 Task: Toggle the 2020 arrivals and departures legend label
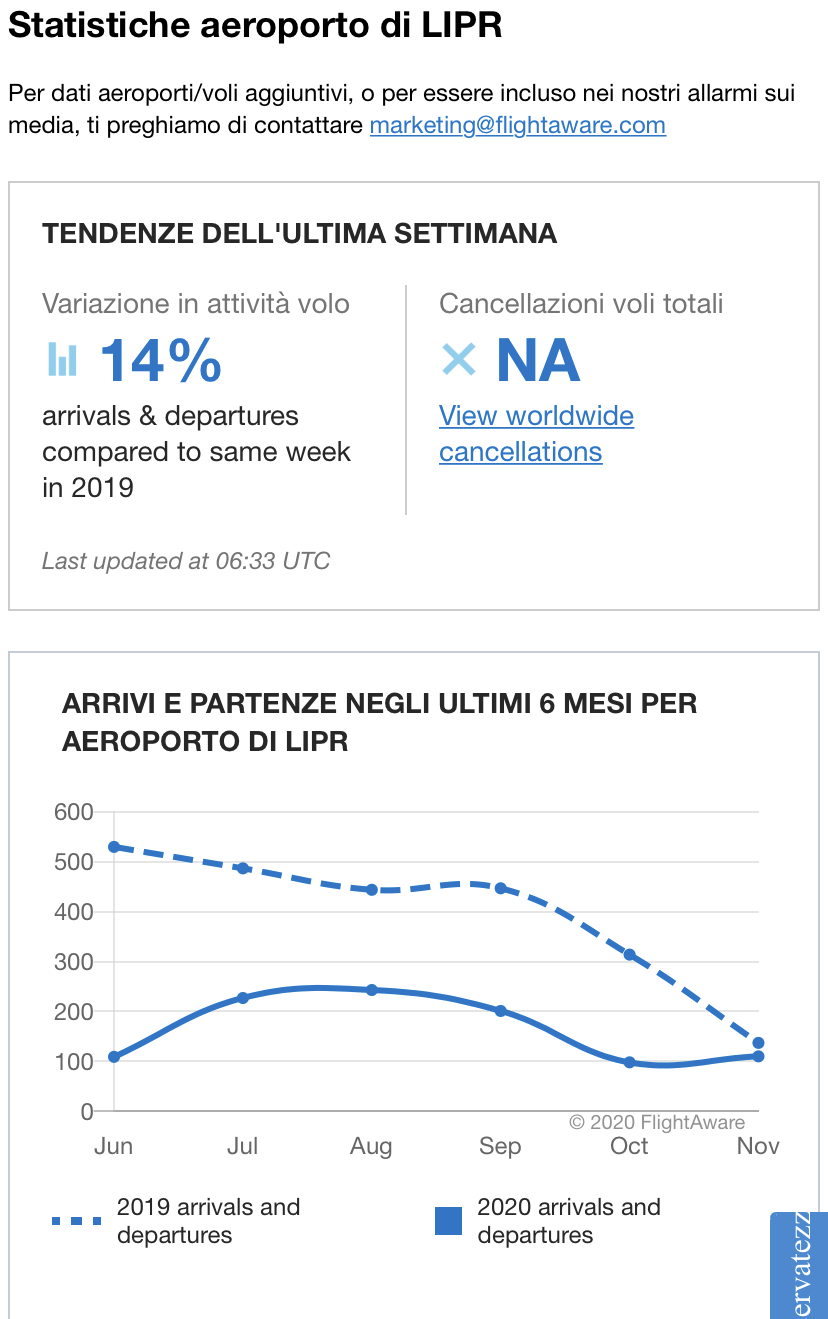coord(568,1221)
